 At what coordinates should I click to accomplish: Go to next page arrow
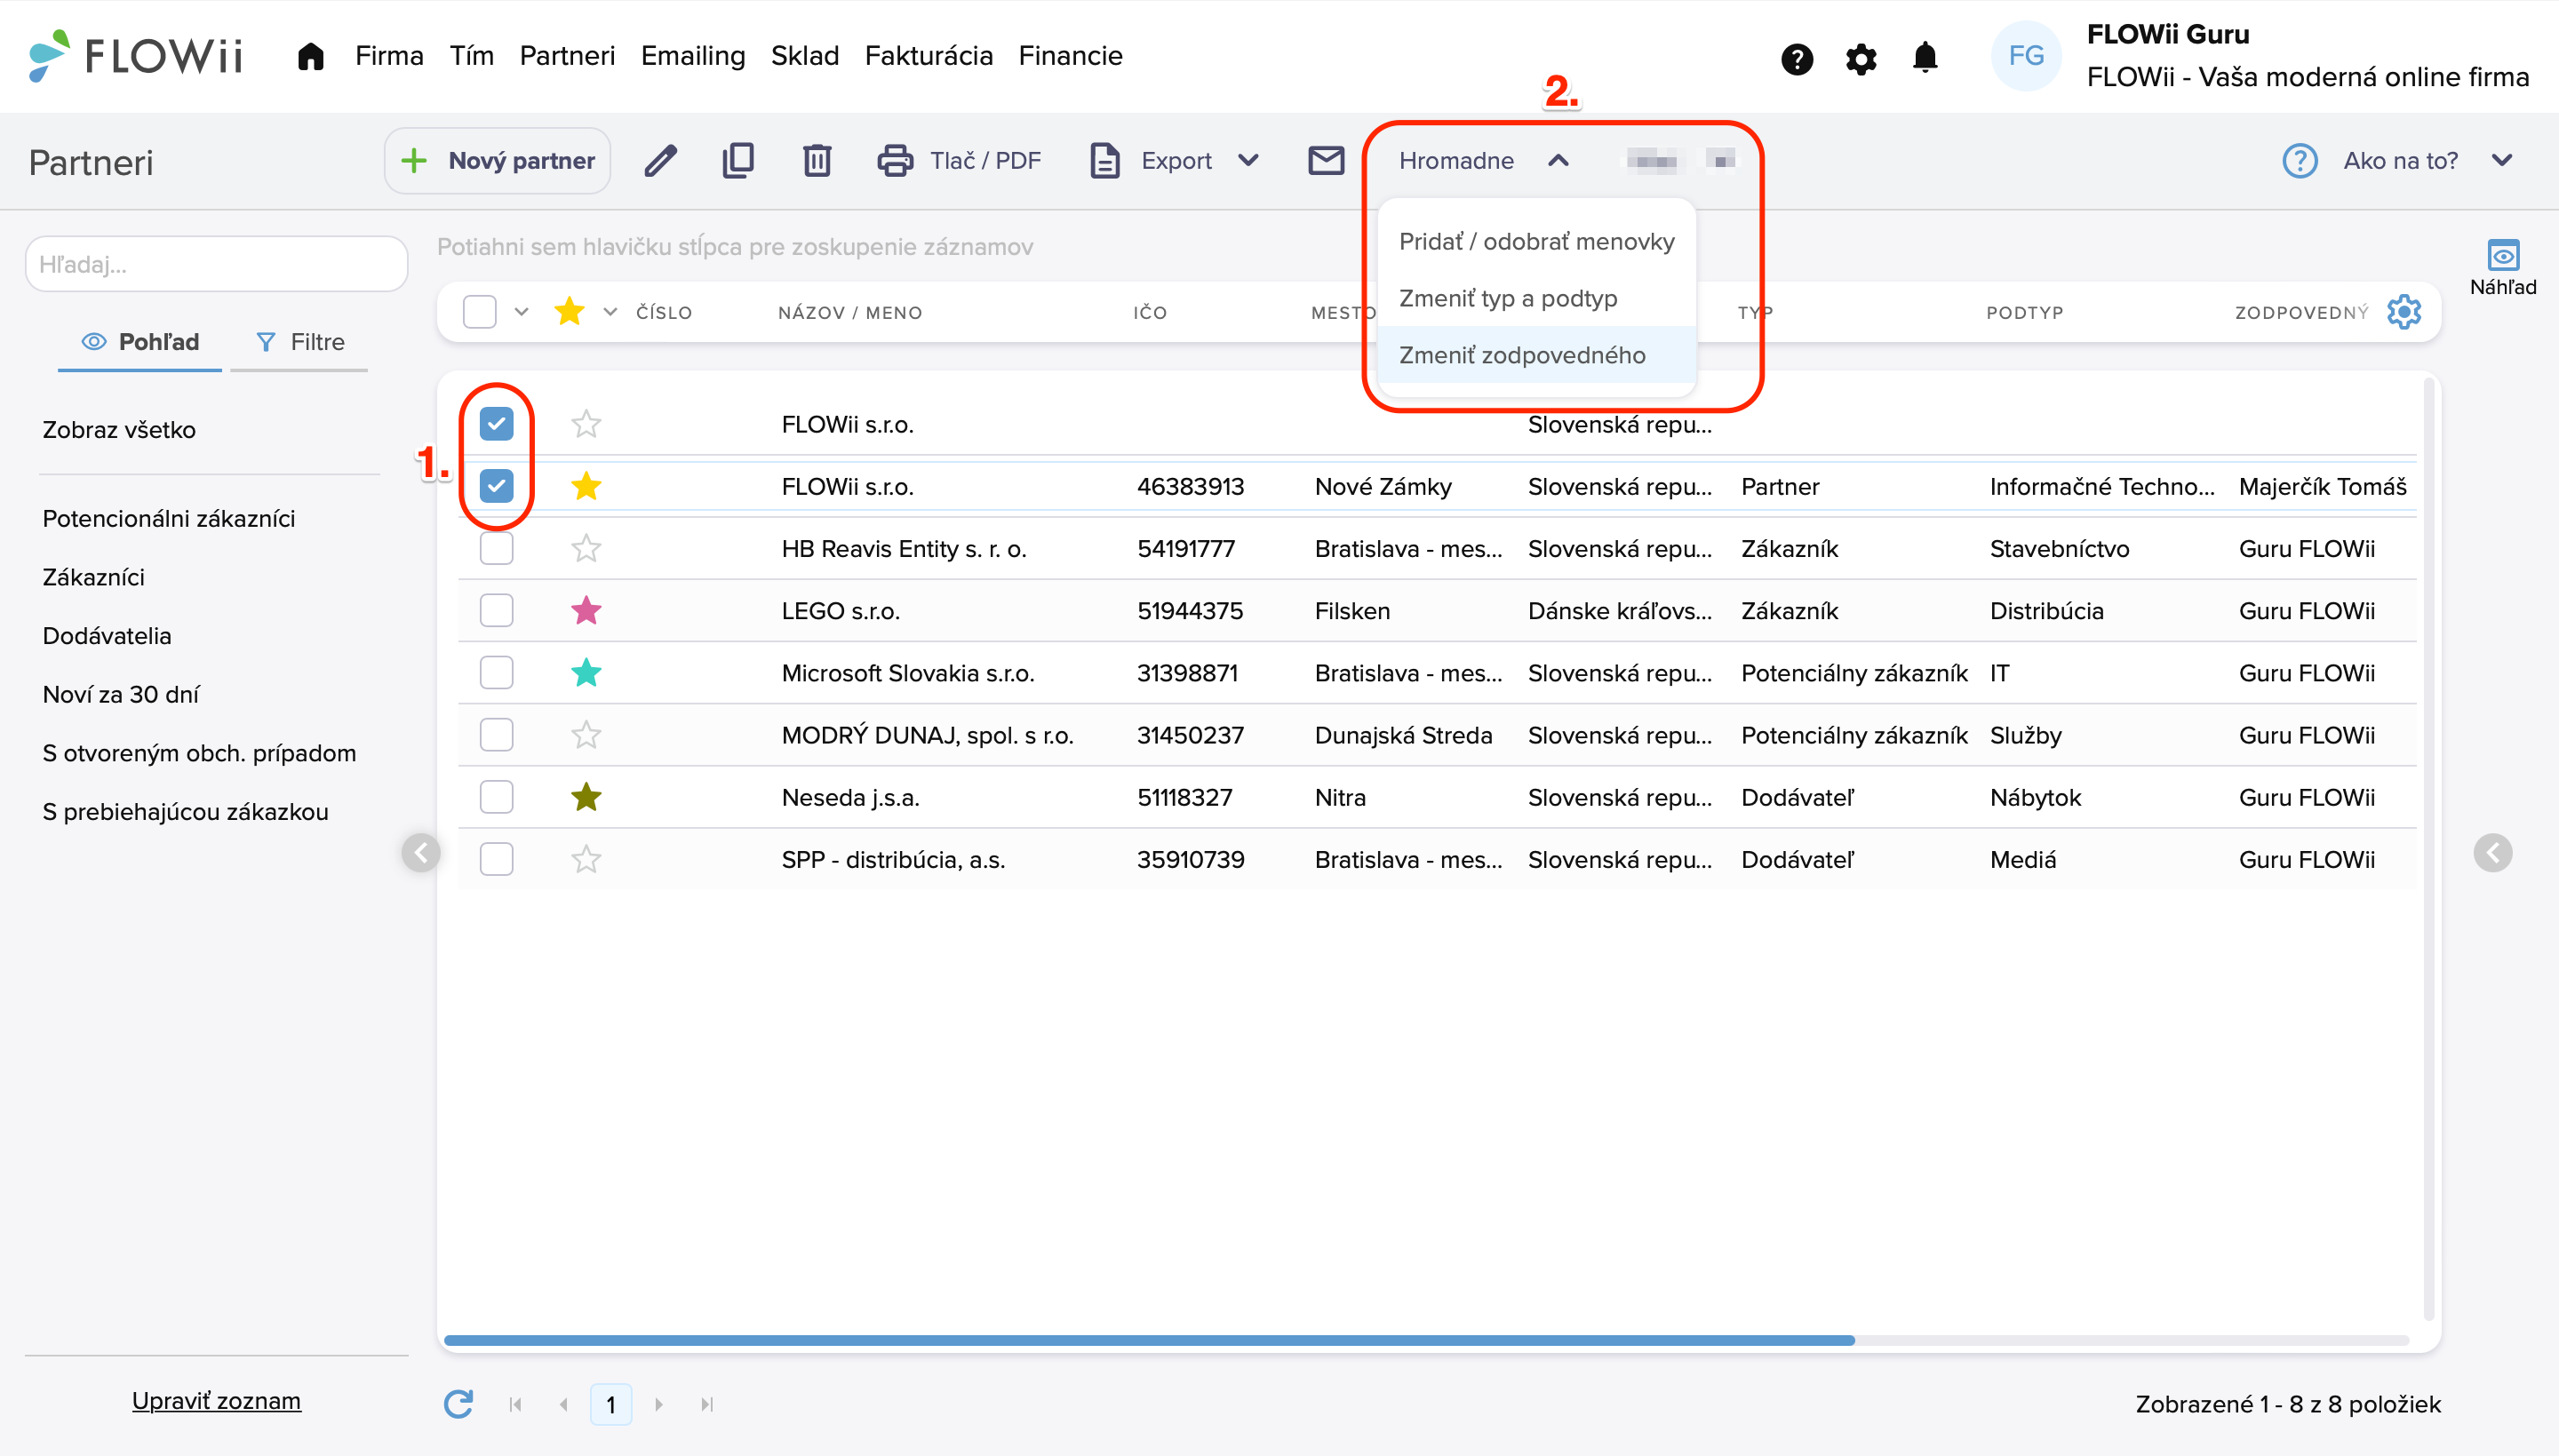[659, 1405]
